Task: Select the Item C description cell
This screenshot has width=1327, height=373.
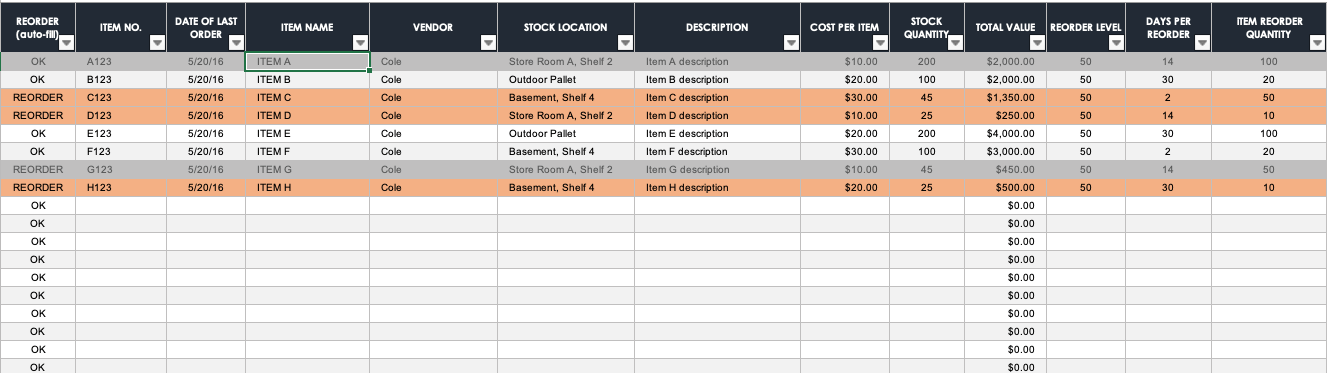Action: [717, 97]
